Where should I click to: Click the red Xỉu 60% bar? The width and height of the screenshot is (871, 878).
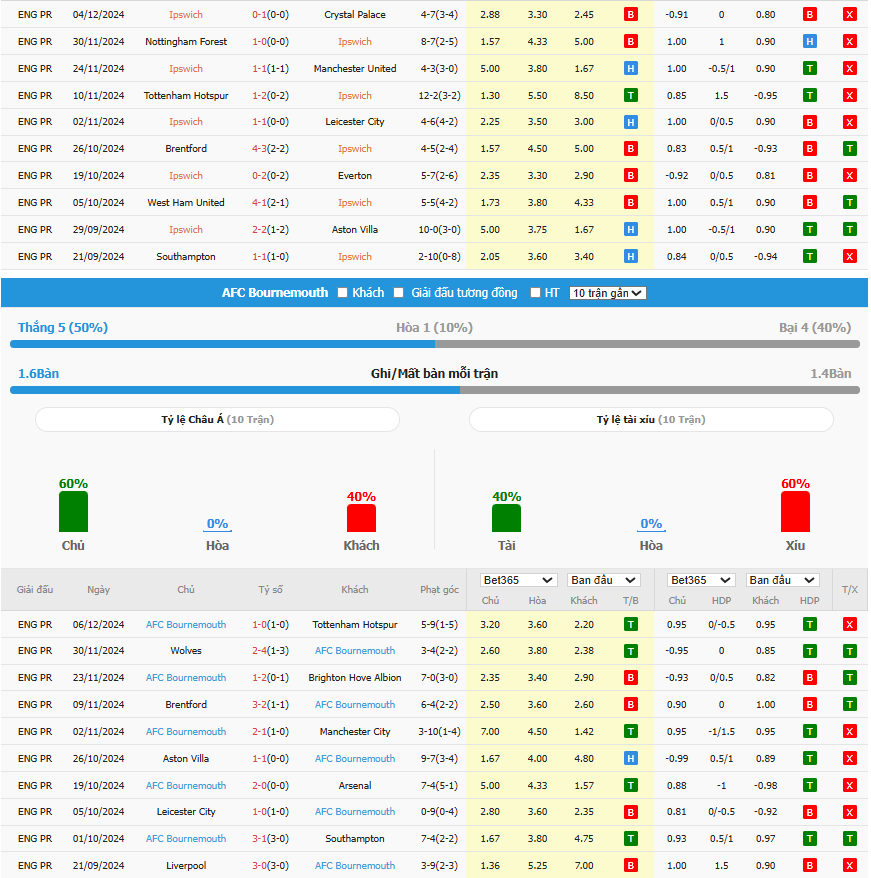(795, 512)
